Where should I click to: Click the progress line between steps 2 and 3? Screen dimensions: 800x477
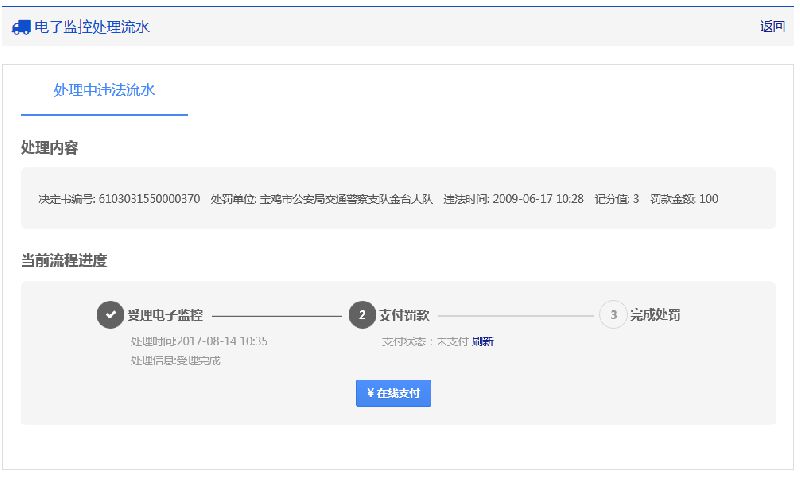pyautogui.click(x=515, y=316)
